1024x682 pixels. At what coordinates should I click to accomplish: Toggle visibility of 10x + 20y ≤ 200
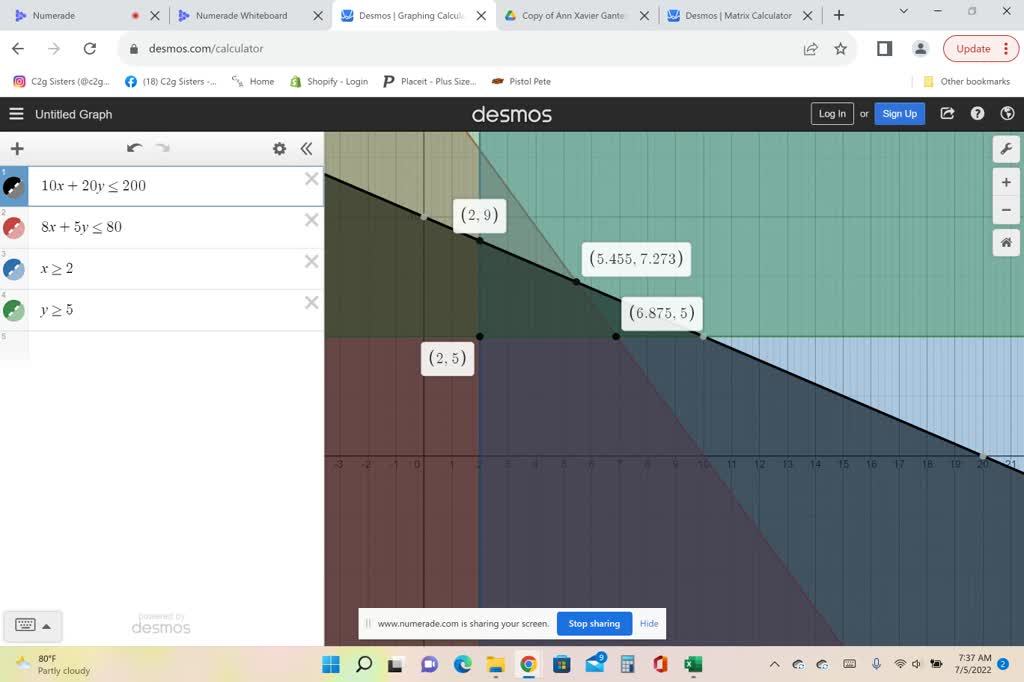pyautogui.click(x=14, y=187)
